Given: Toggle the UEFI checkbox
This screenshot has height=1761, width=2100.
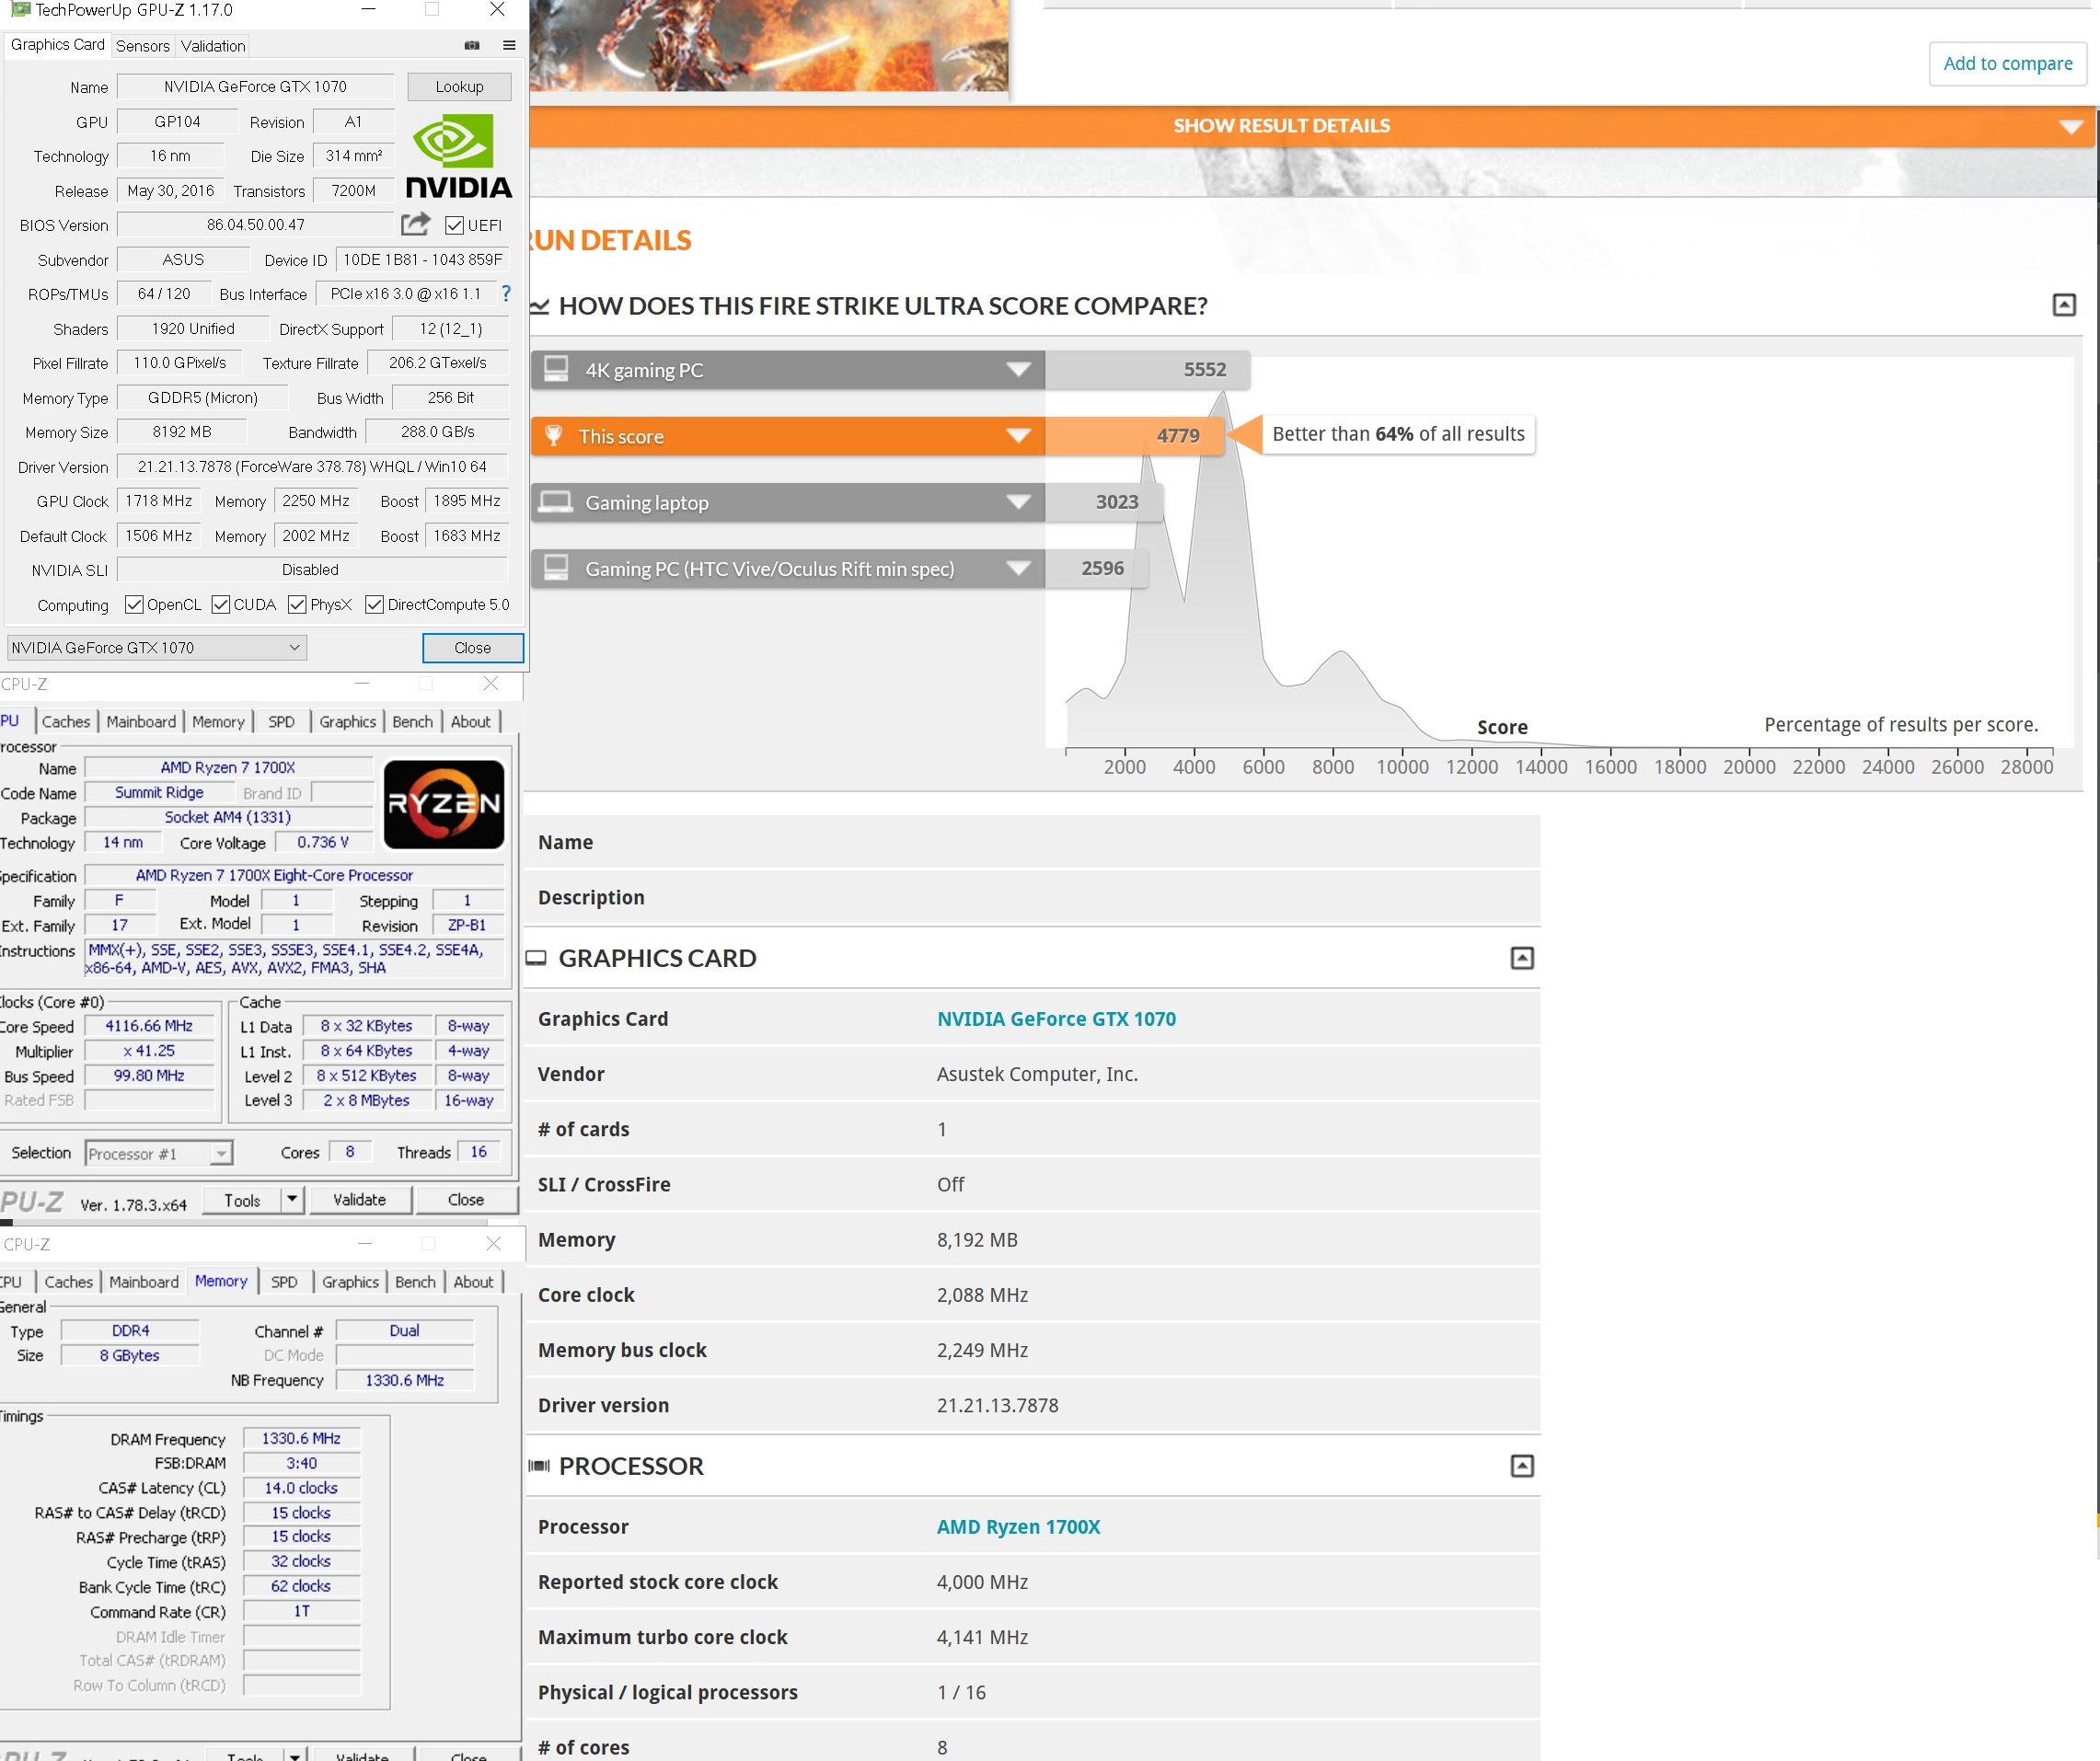Looking at the screenshot, I should [454, 225].
